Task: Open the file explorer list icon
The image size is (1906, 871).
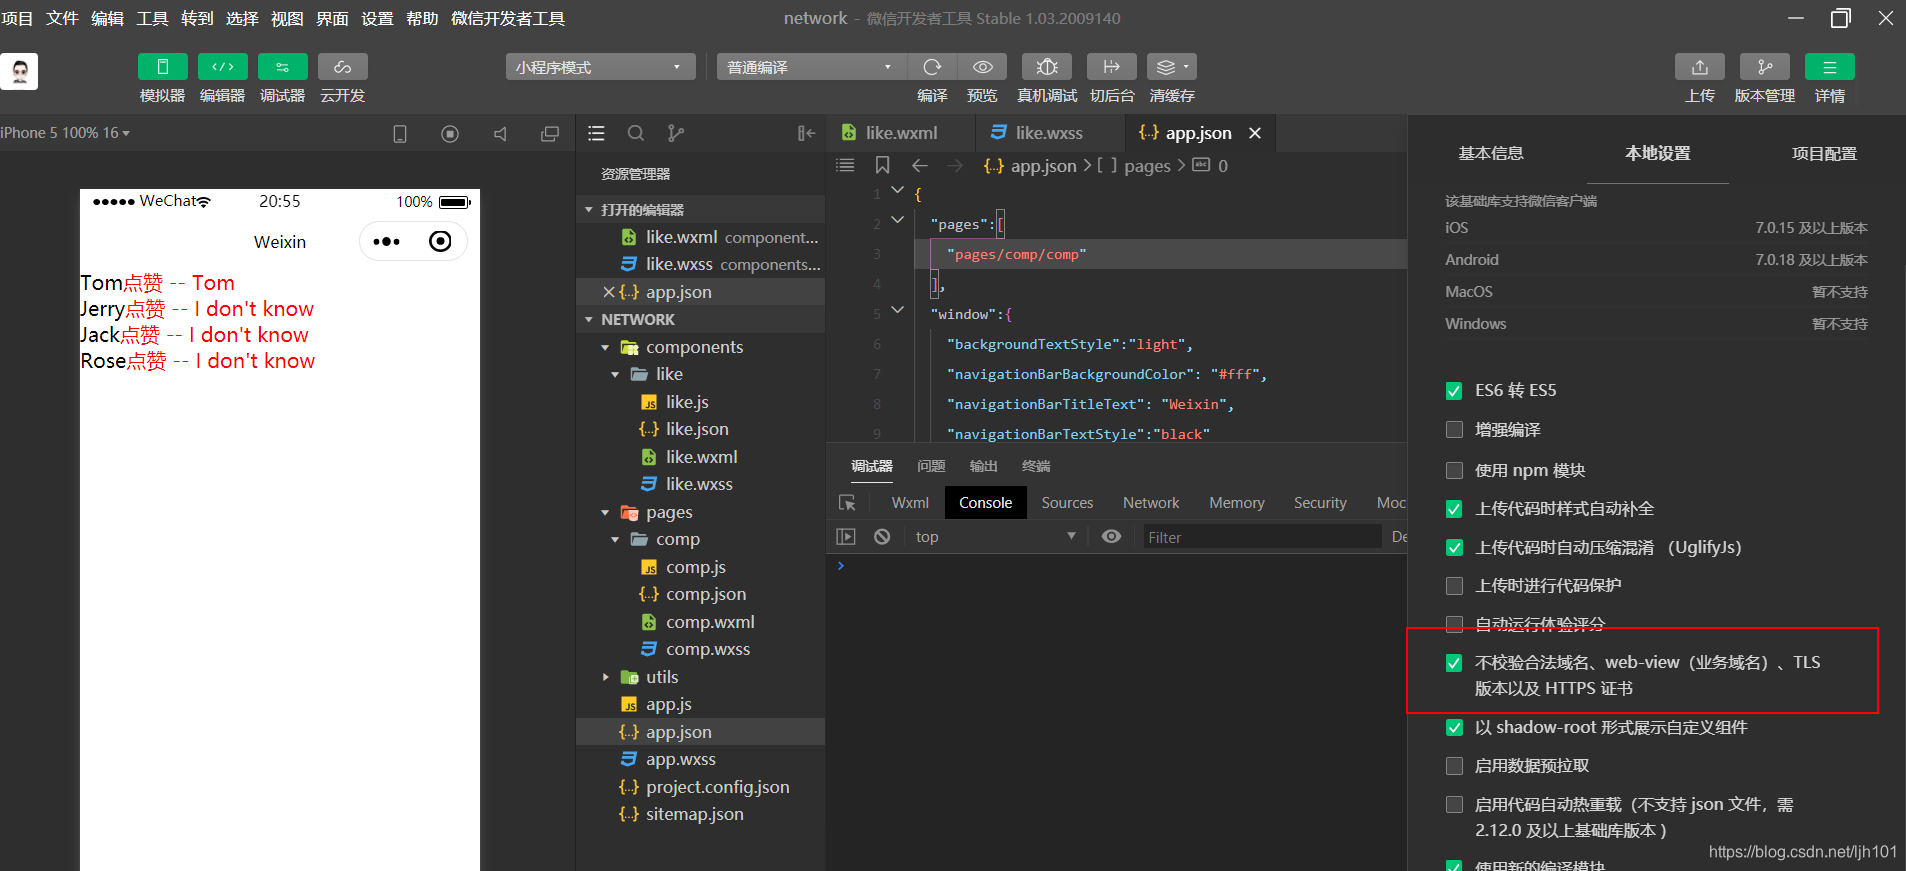Action: tap(597, 133)
